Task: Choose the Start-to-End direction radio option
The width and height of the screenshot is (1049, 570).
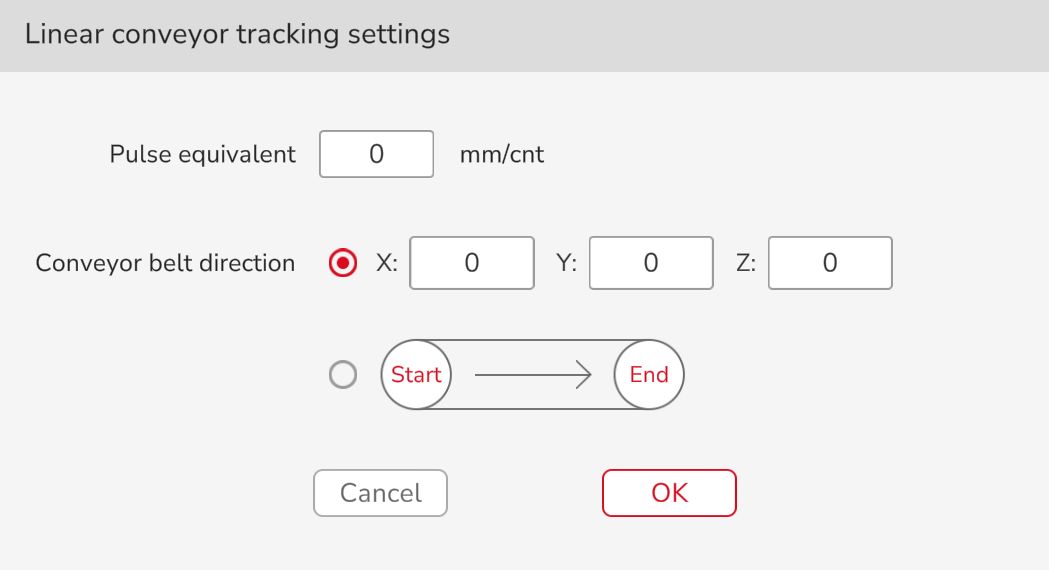Action: click(x=343, y=375)
